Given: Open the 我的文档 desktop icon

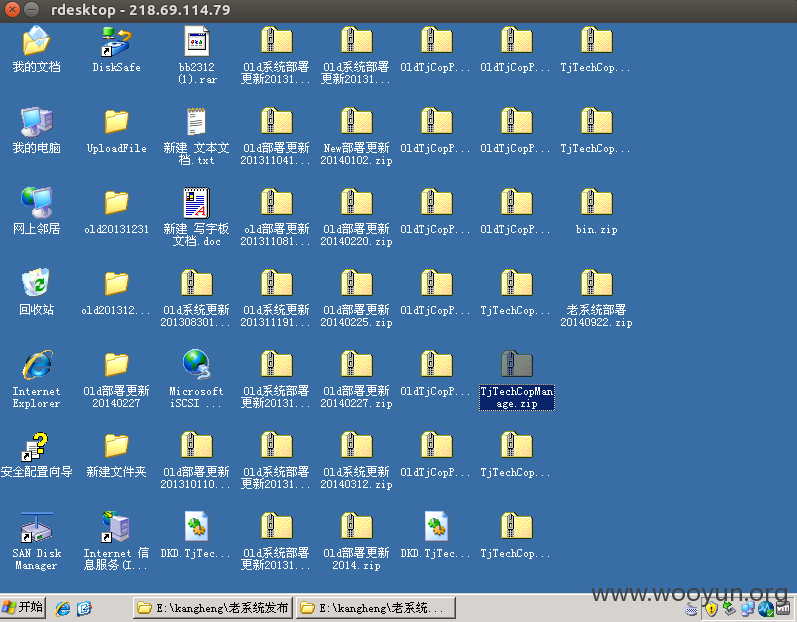Looking at the screenshot, I should (37, 49).
